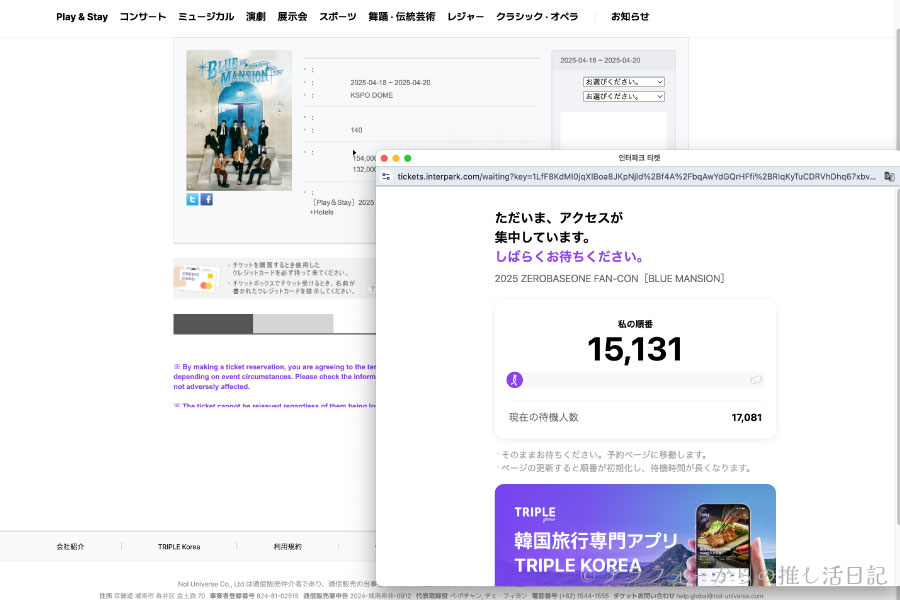Share the event on Facebook icon
Image resolution: width=900 pixels, height=600 pixels.
(207, 199)
